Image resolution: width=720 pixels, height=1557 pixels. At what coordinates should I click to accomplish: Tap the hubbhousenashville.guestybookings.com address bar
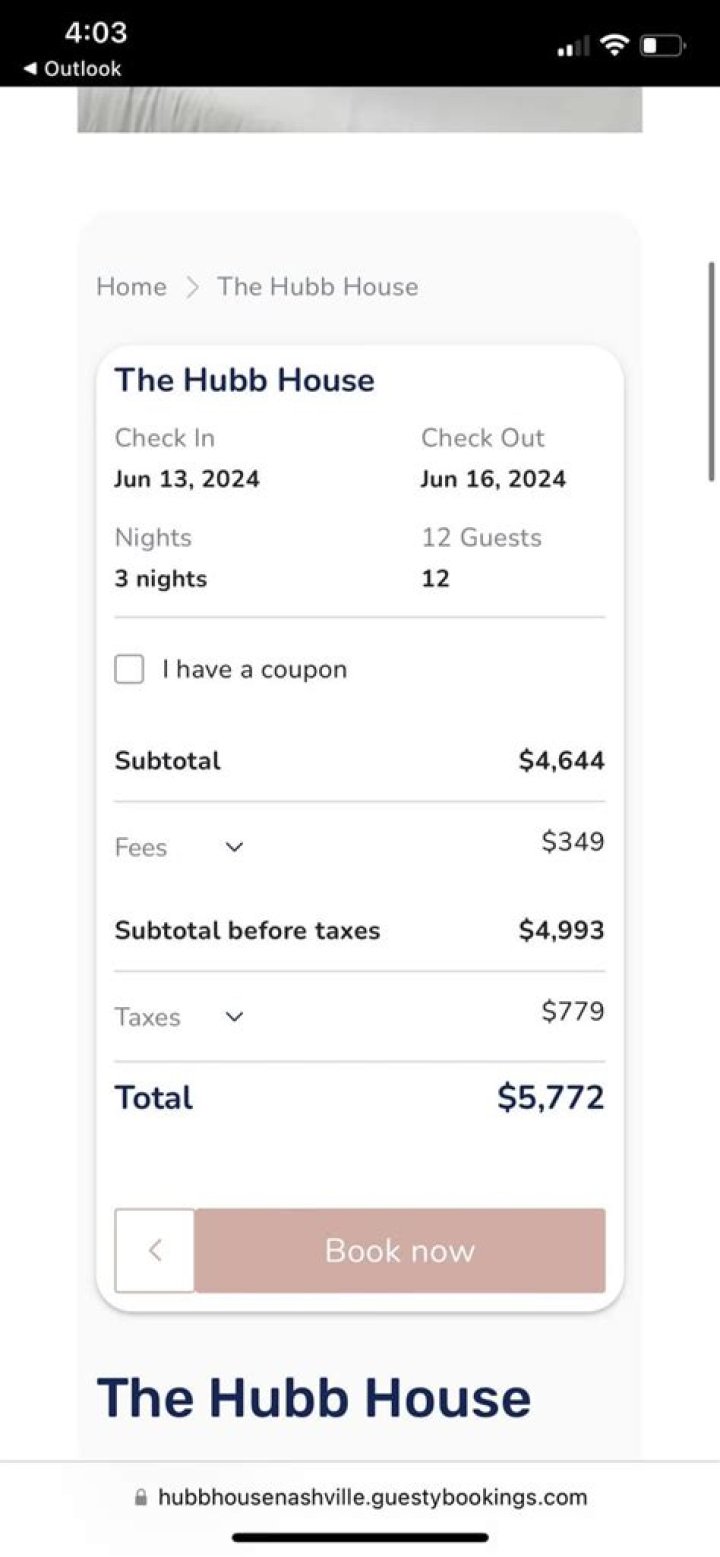tap(372, 1497)
